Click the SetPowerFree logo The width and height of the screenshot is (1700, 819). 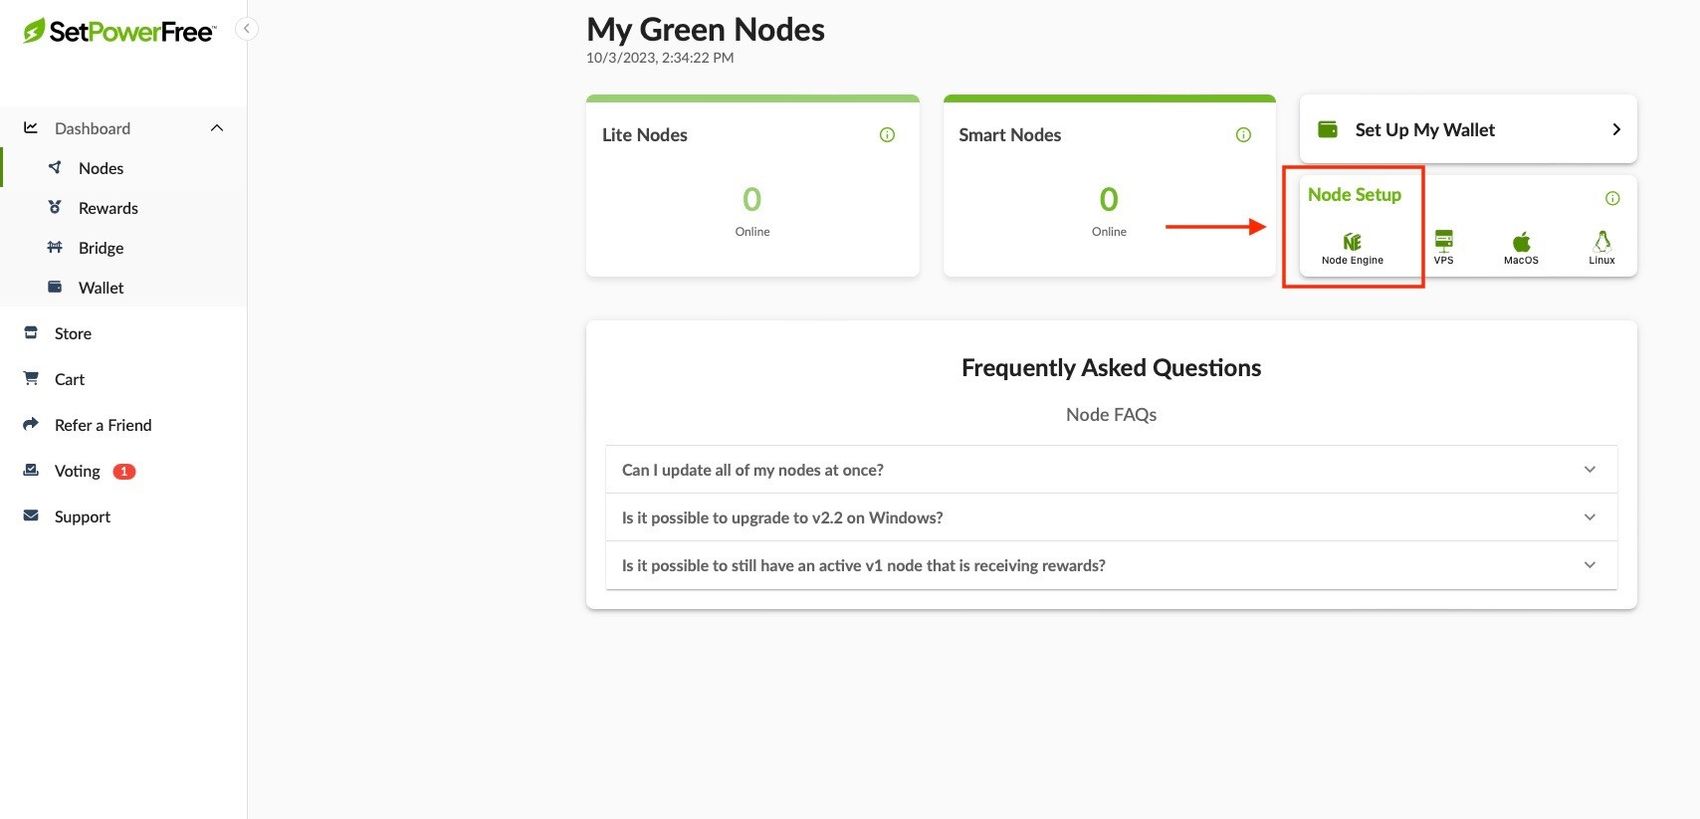click(119, 31)
